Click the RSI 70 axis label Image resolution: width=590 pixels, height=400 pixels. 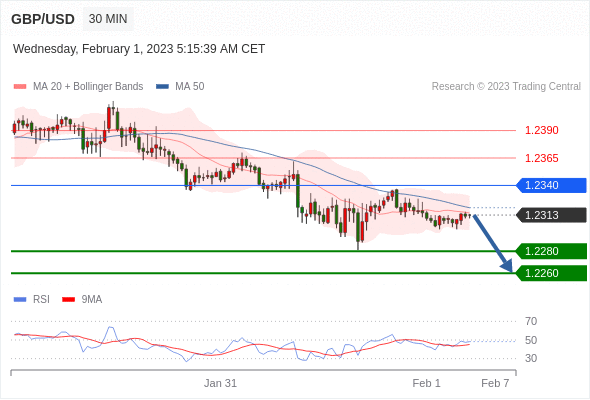[531, 321]
